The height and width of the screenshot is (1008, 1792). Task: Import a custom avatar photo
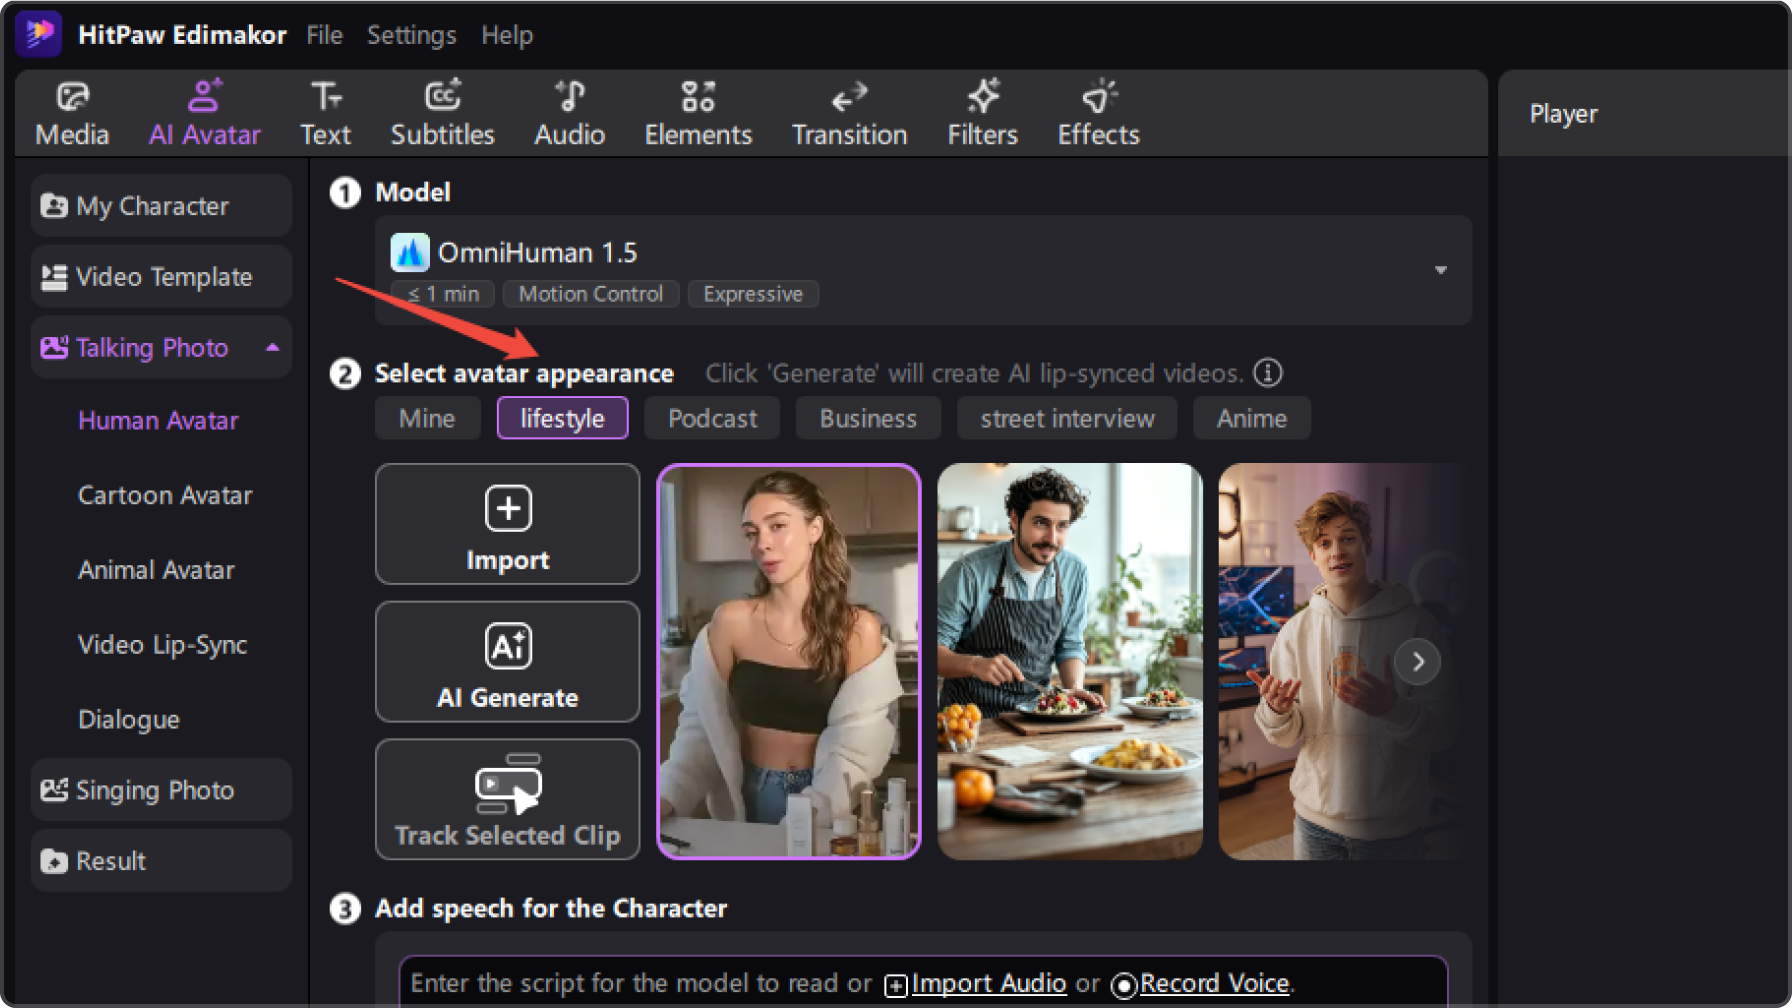tap(507, 524)
